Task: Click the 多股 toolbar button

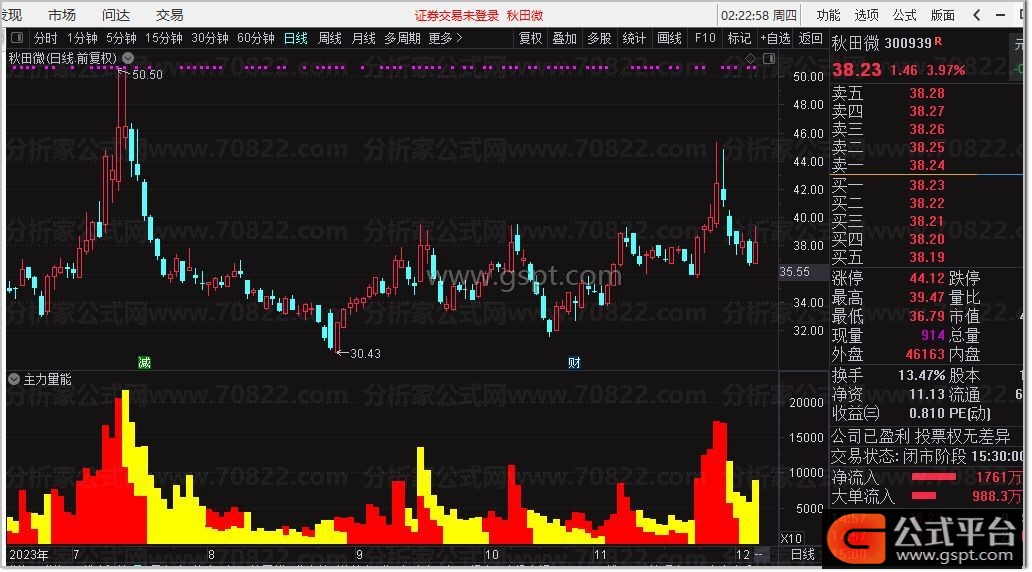Action: 599,38
